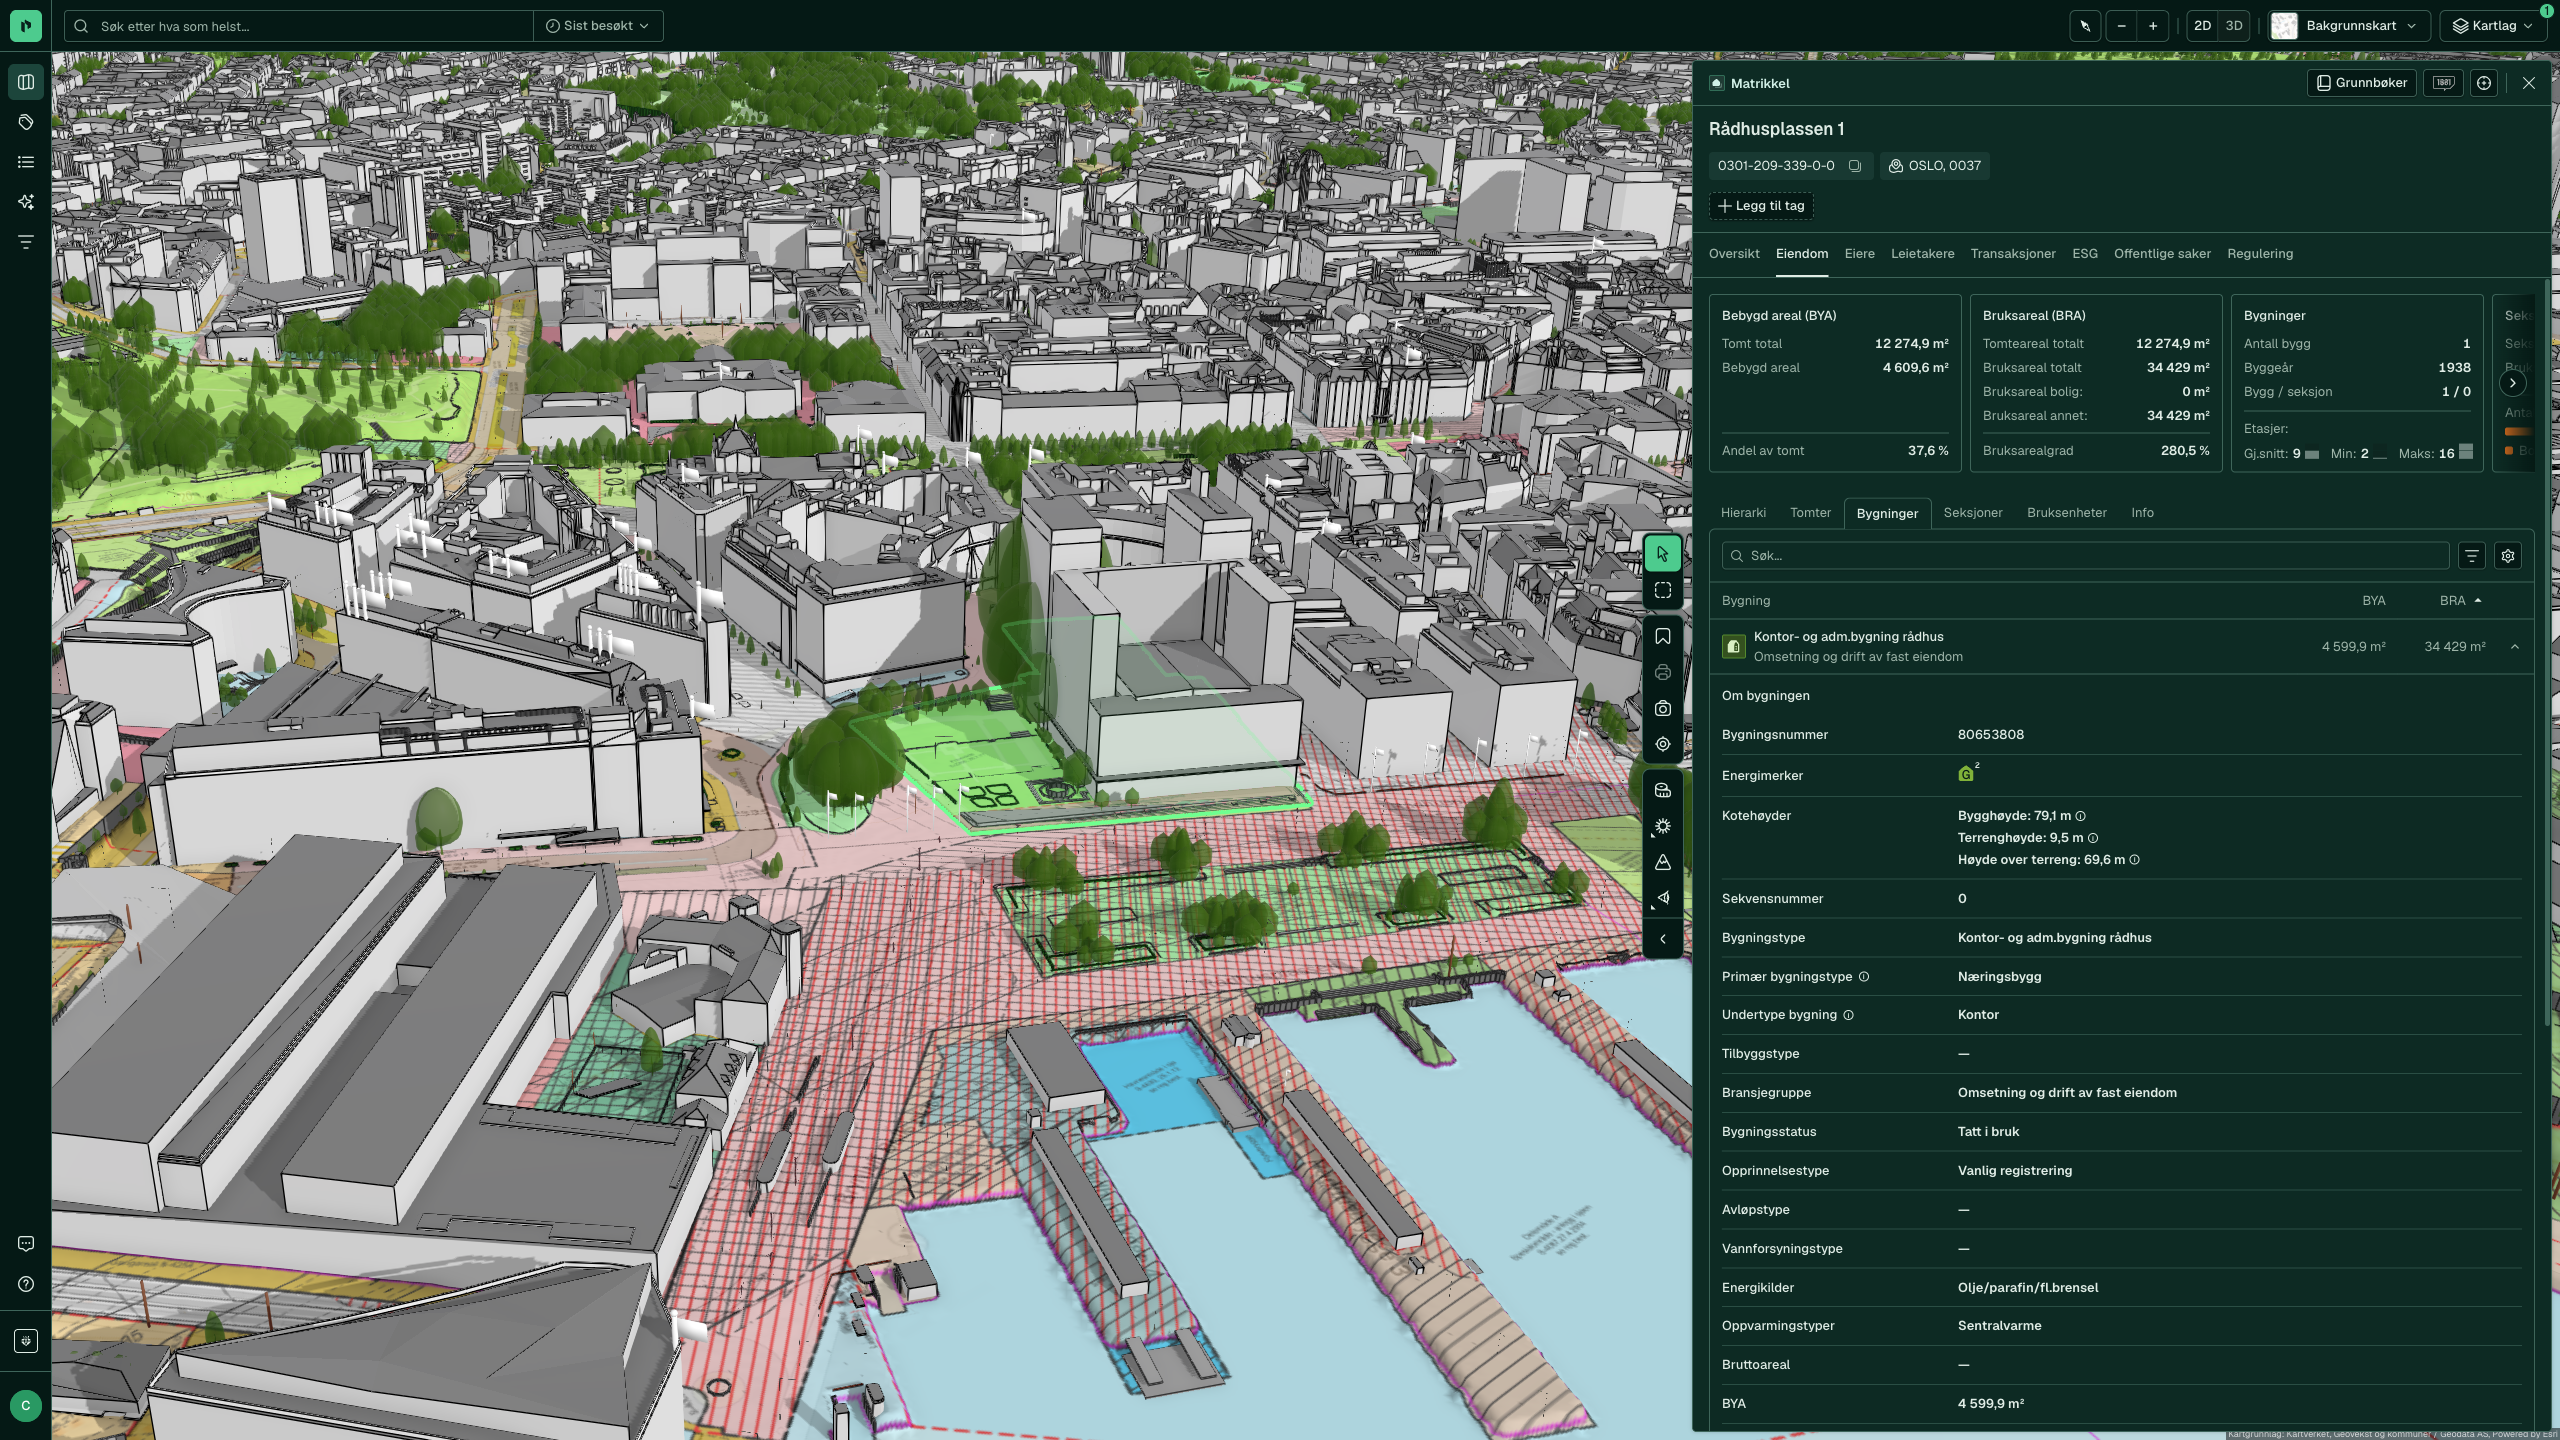
Task: Reset map orientation with the compass button
Action: [2085, 26]
